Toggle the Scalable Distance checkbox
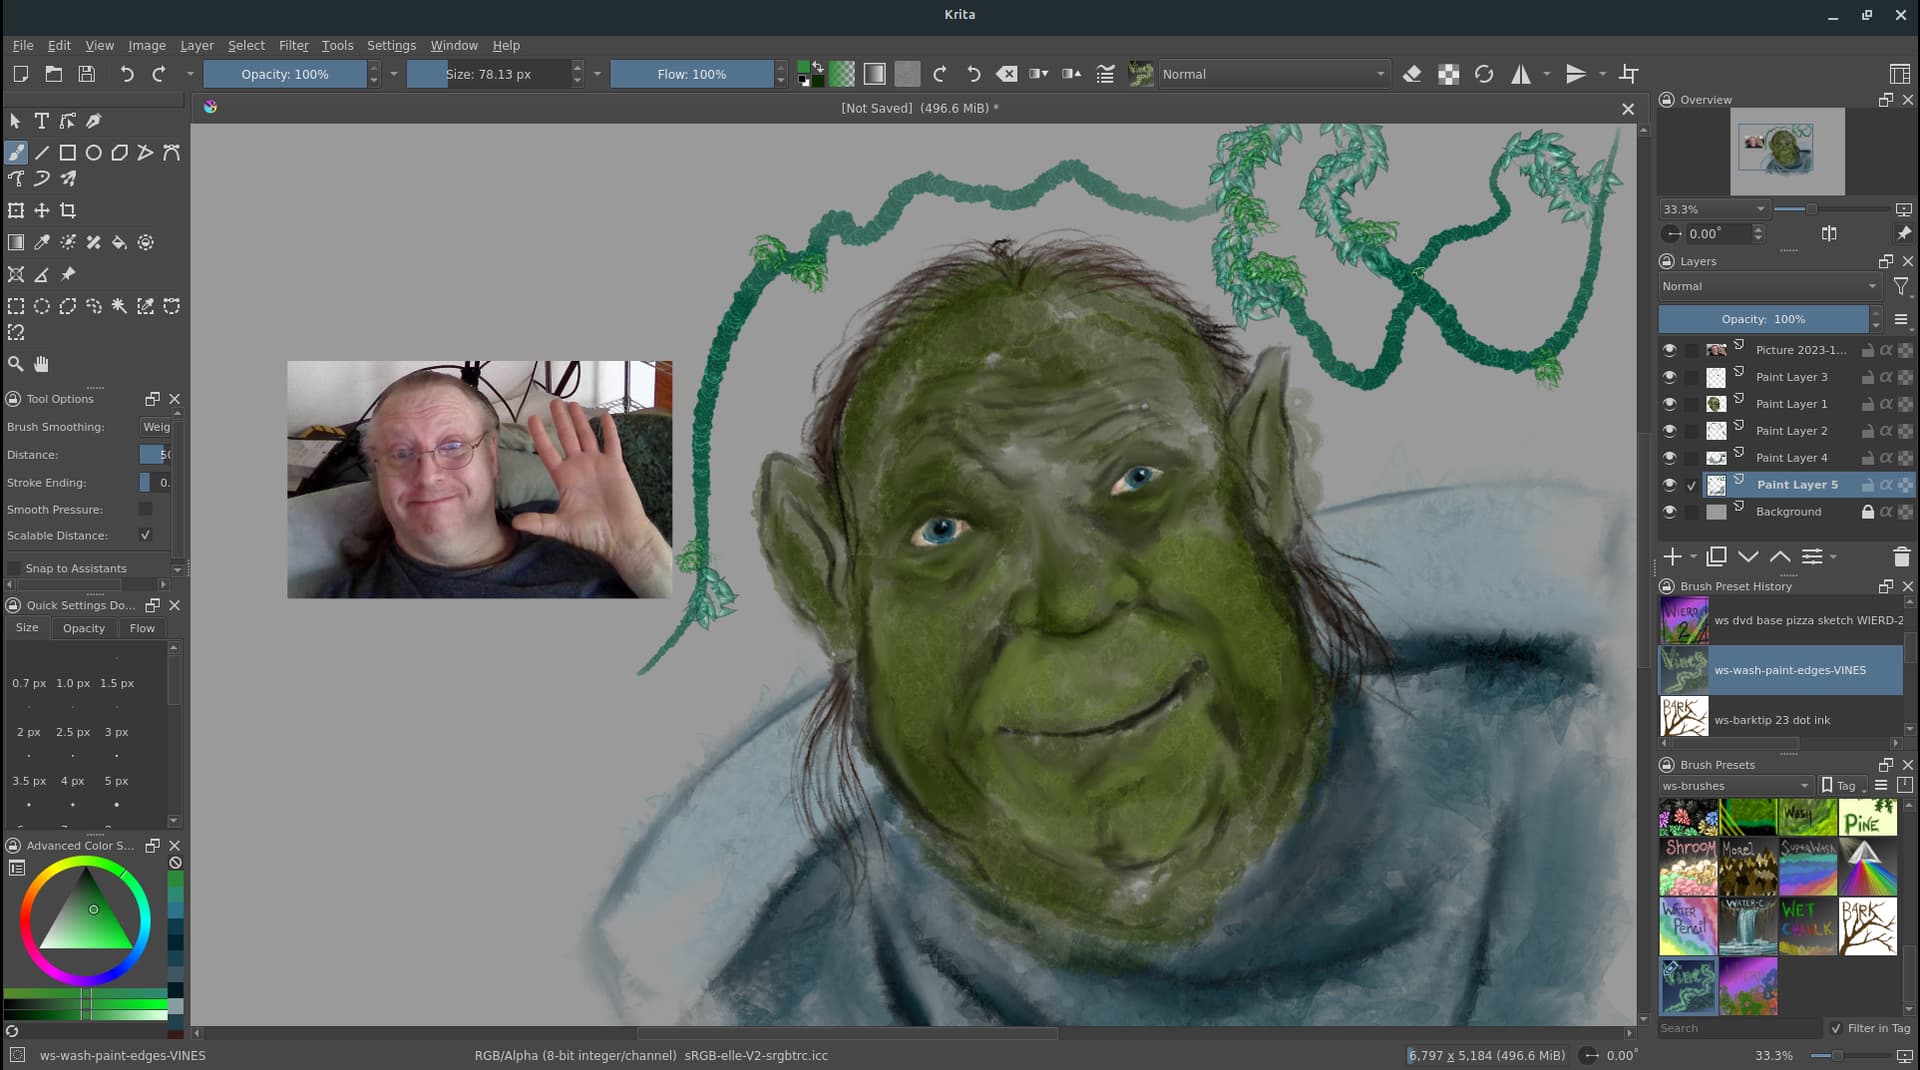Viewport: 1920px width, 1070px height. [146, 536]
